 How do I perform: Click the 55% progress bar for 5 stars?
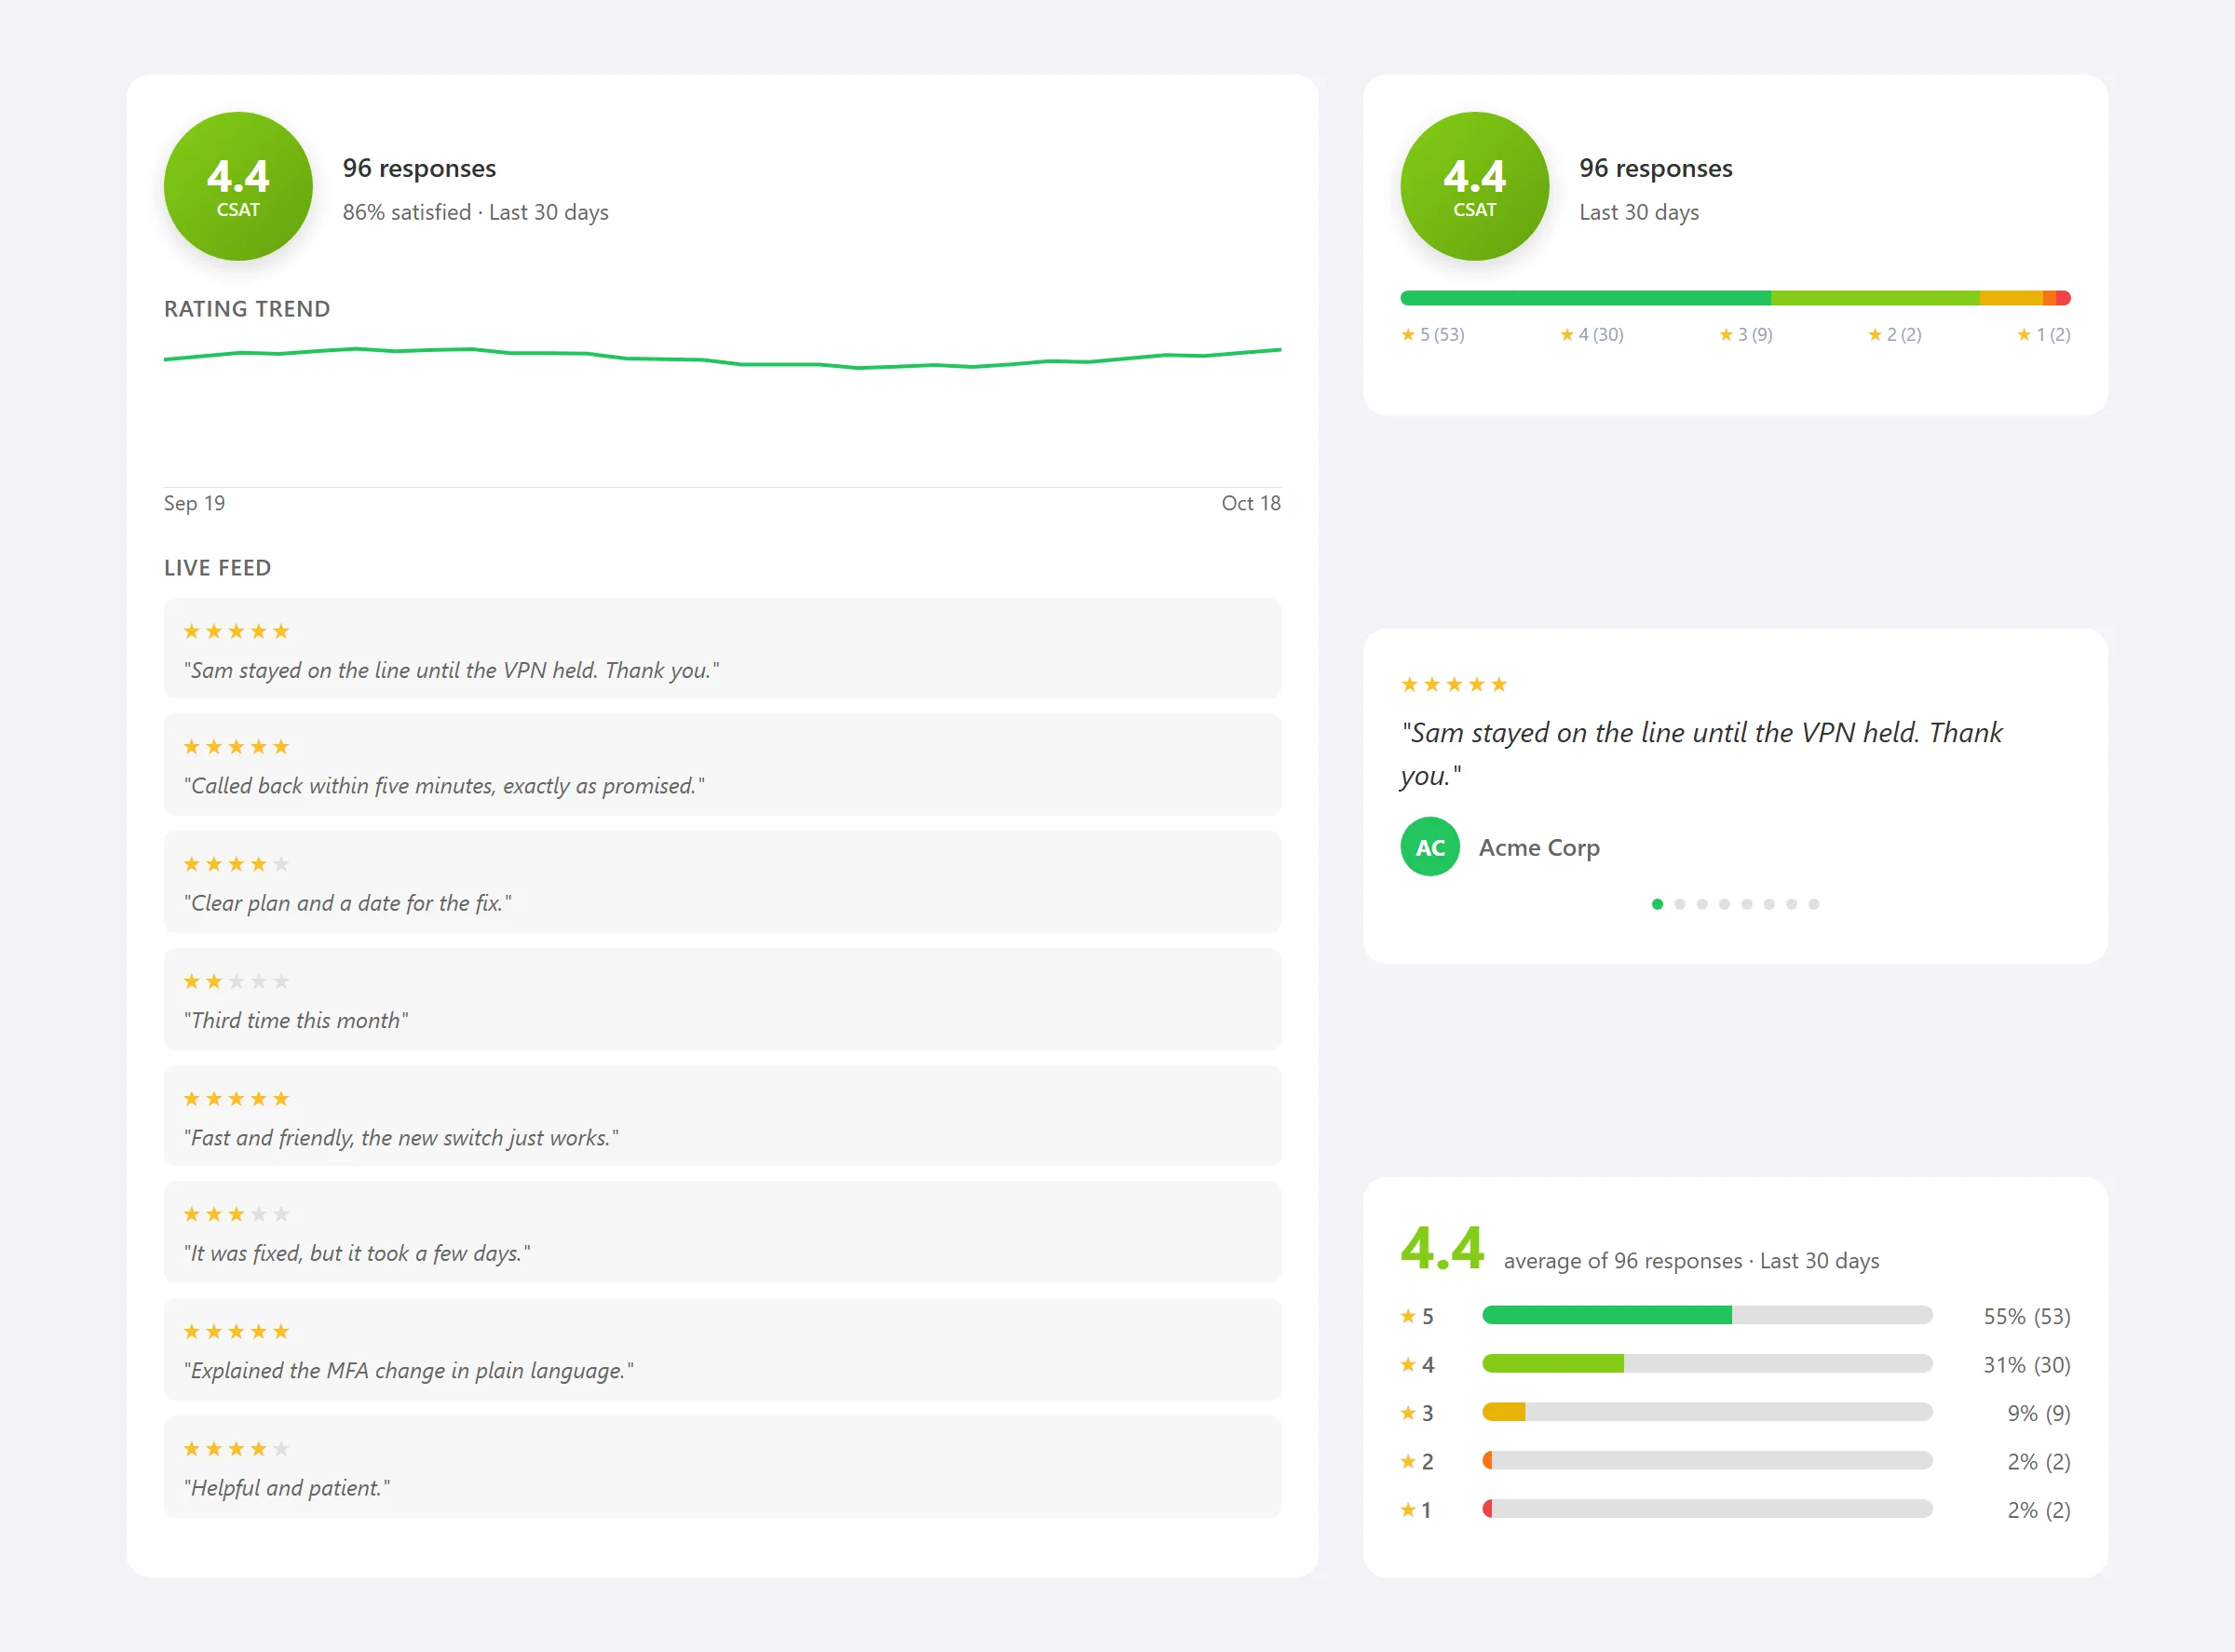(x=1707, y=1315)
